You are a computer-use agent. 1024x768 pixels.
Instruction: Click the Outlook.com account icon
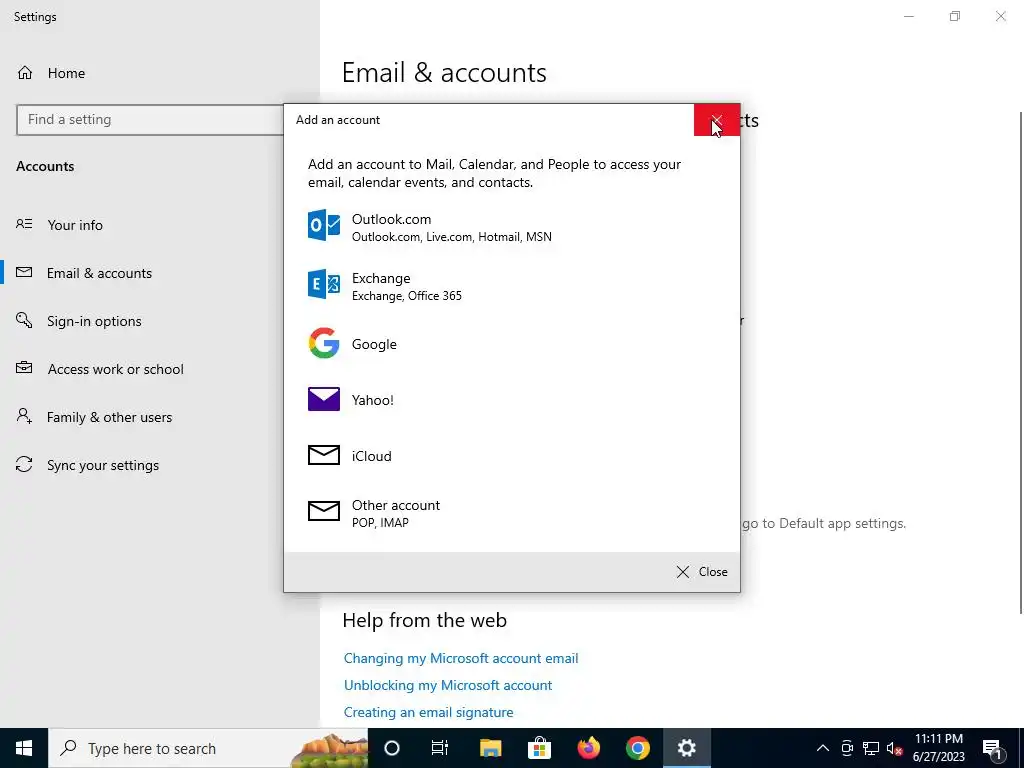324,225
